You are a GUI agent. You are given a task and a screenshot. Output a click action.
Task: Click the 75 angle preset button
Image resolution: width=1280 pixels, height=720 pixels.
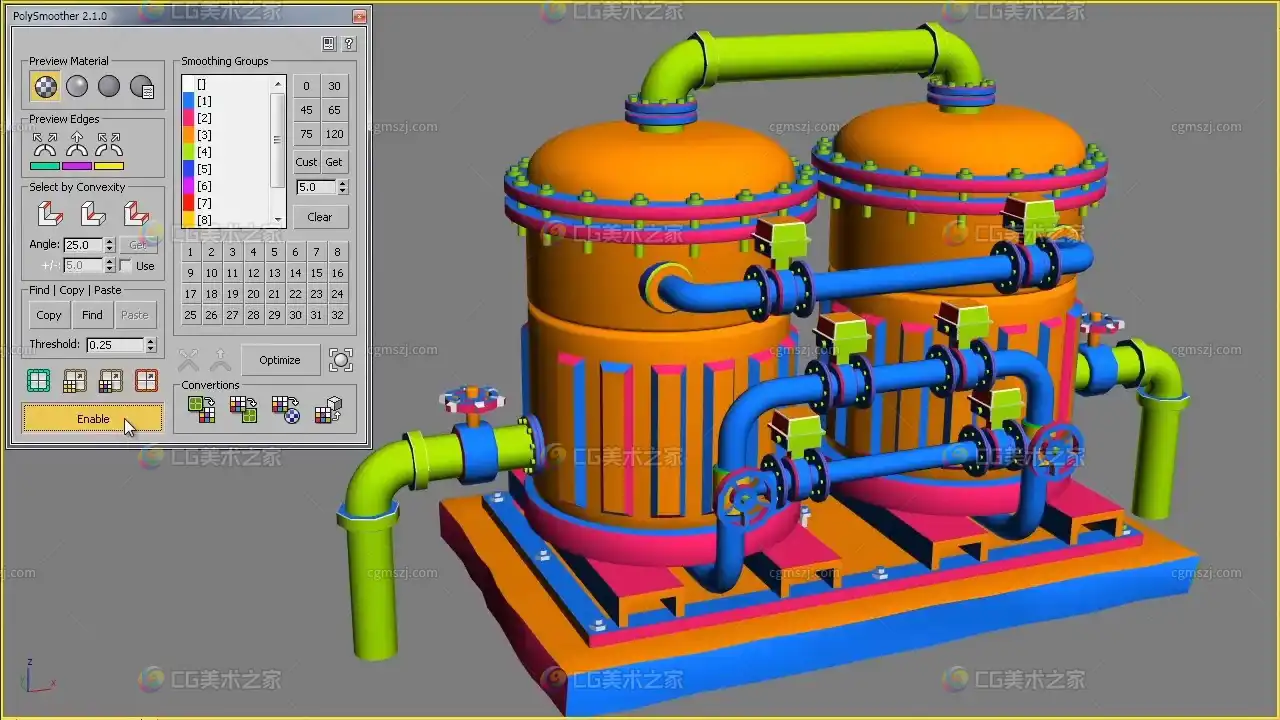coord(306,134)
